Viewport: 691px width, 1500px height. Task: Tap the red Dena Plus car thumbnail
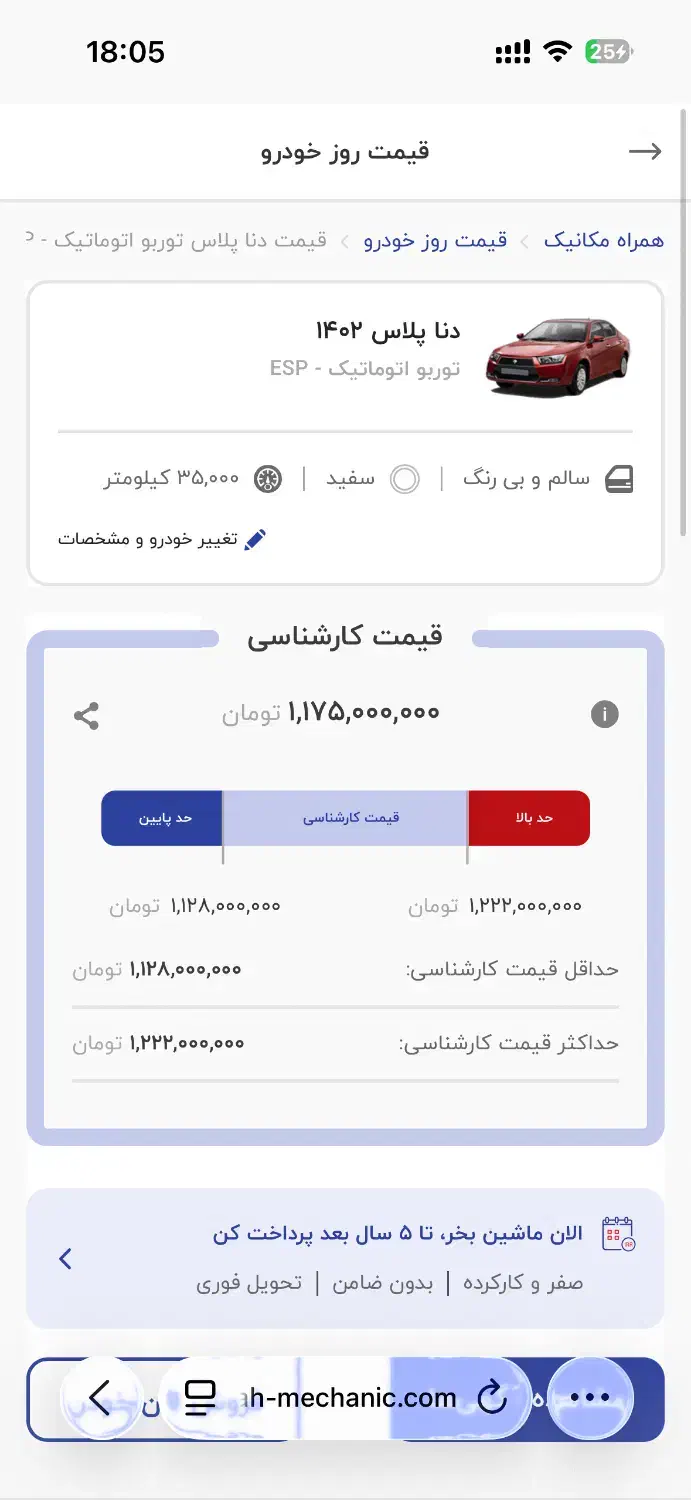click(x=559, y=357)
